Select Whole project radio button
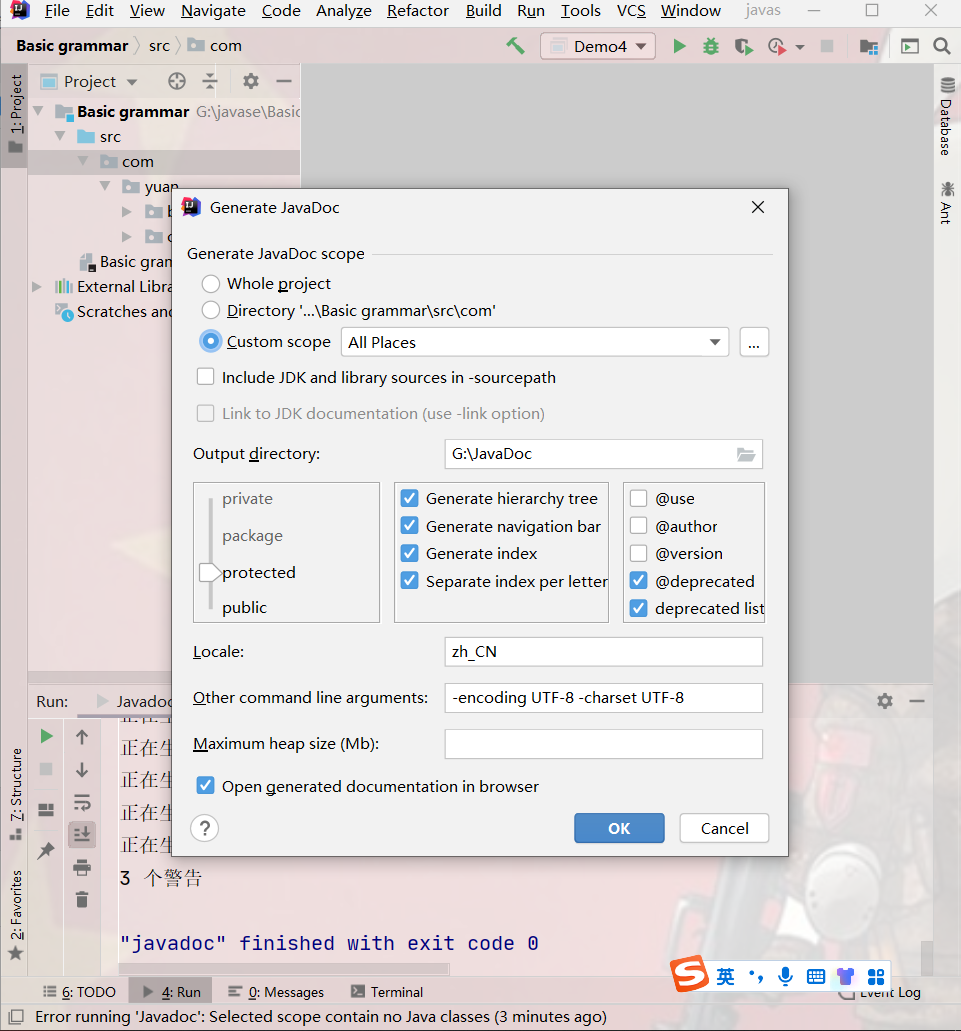 (210, 283)
